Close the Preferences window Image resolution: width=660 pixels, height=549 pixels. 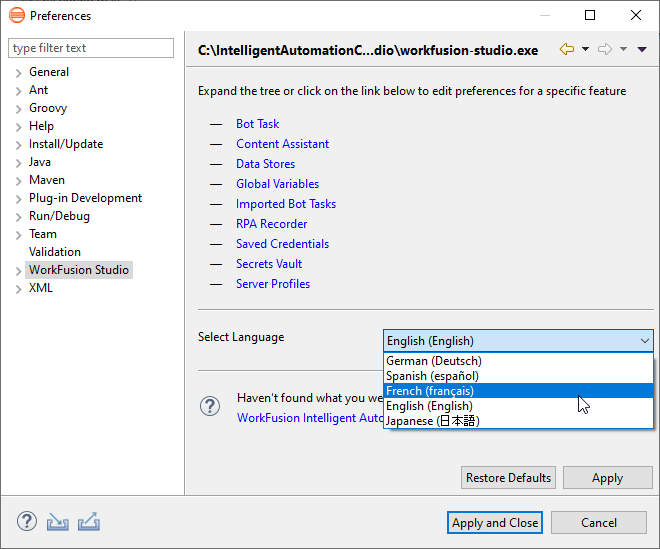coord(636,15)
